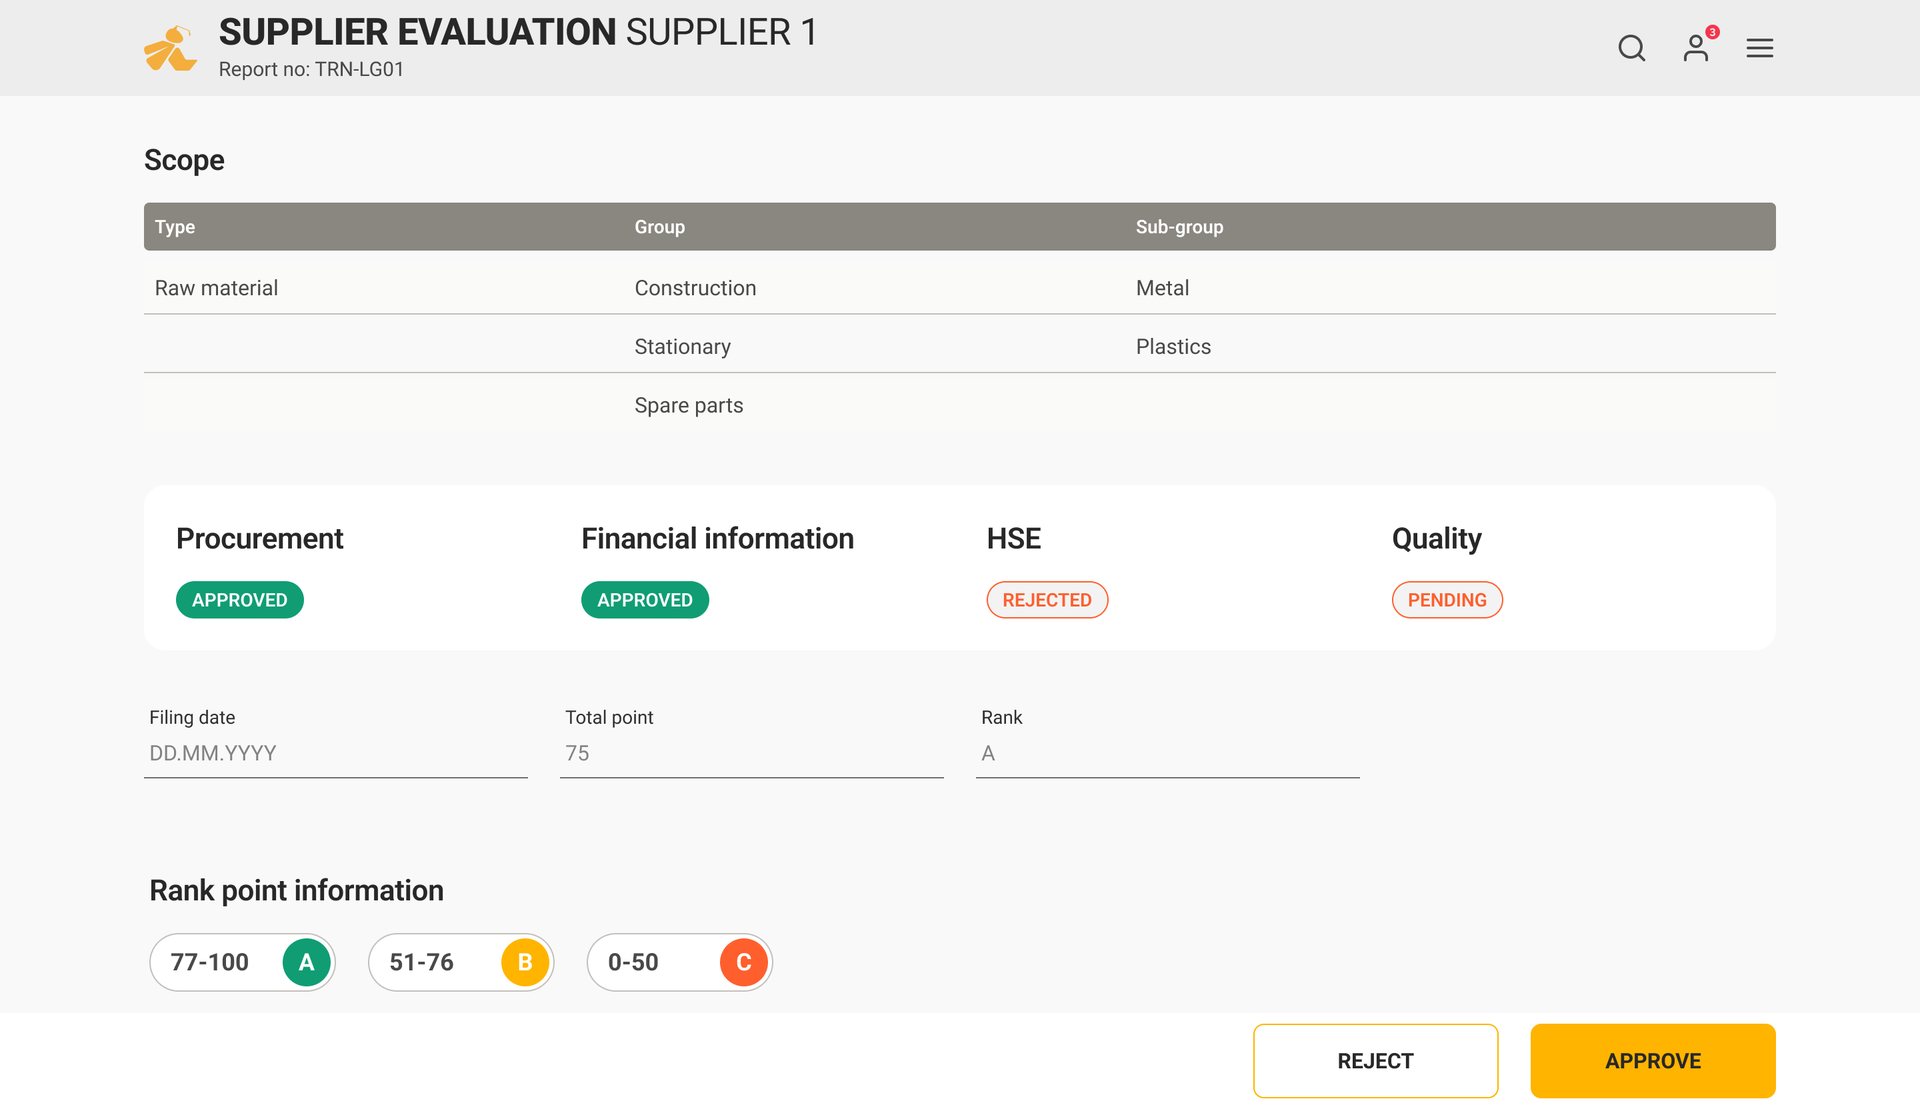1920x1109 pixels.
Task: Click the Type column header
Action: 175,227
